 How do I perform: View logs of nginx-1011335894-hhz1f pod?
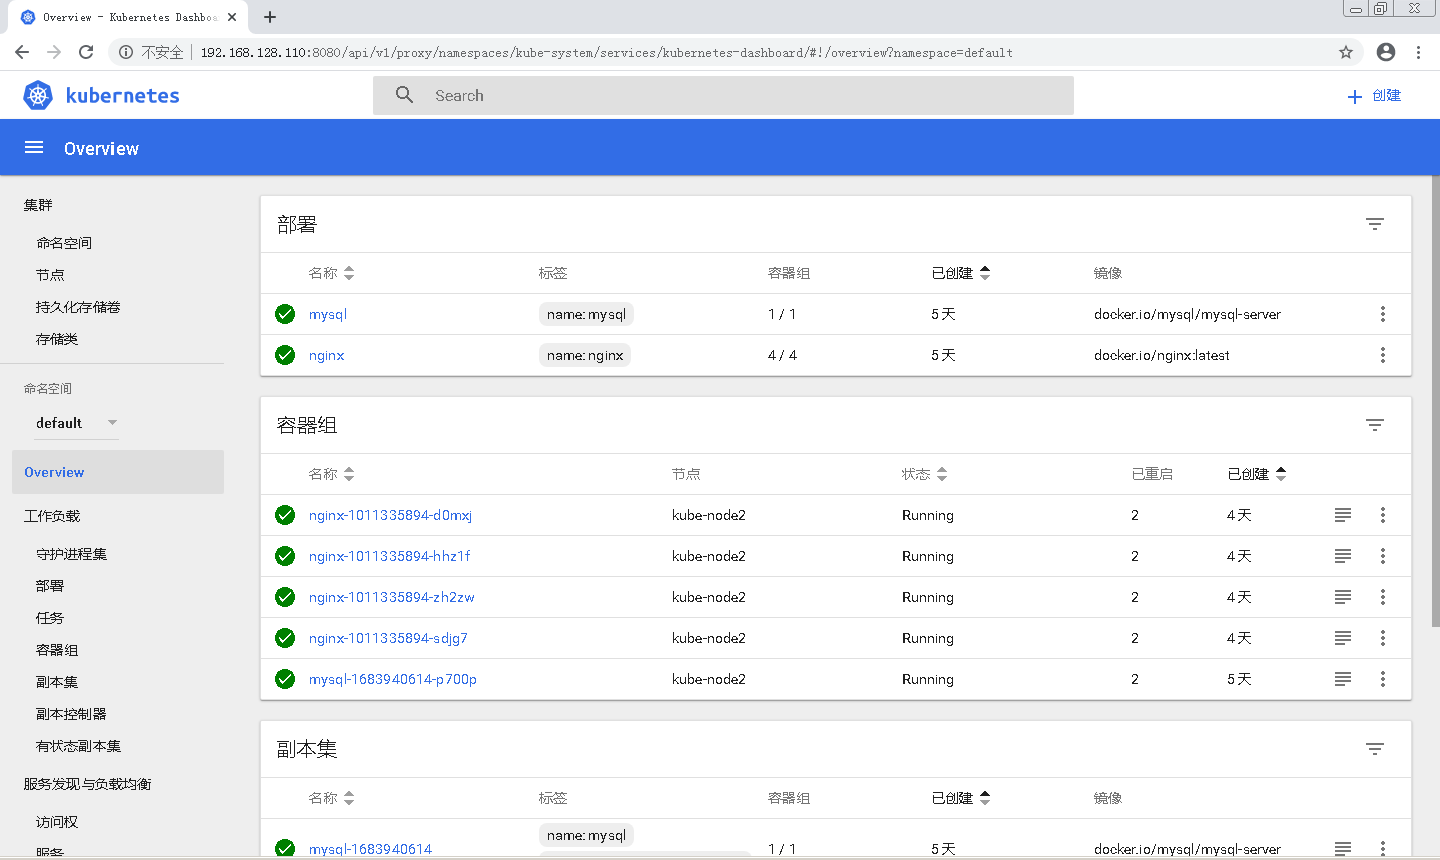tap(1343, 556)
